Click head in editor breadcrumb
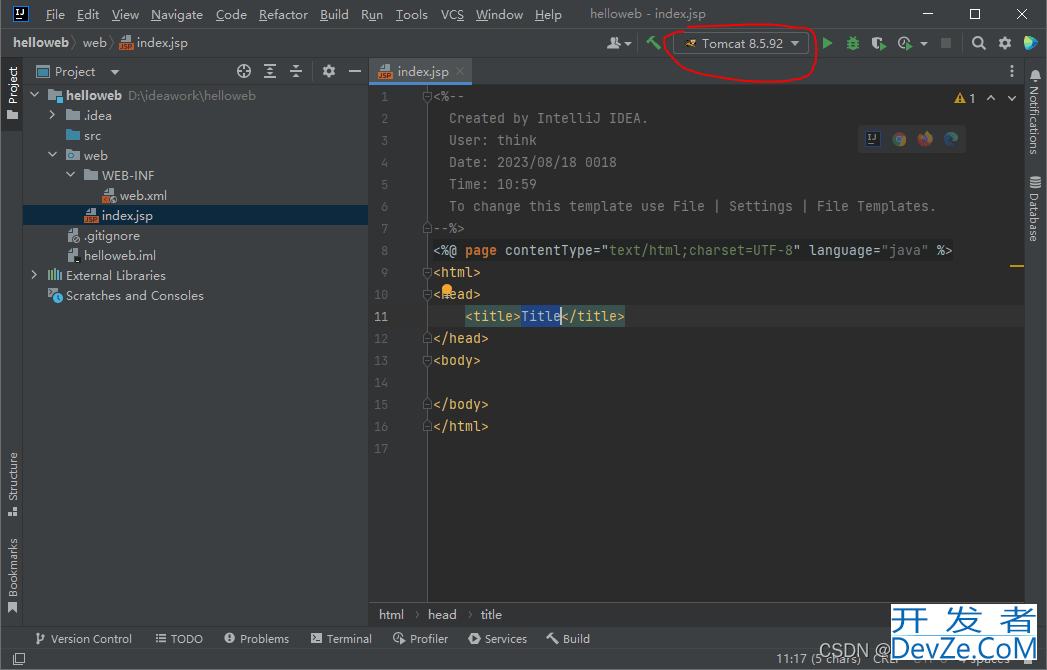The image size is (1047, 670). click(442, 615)
